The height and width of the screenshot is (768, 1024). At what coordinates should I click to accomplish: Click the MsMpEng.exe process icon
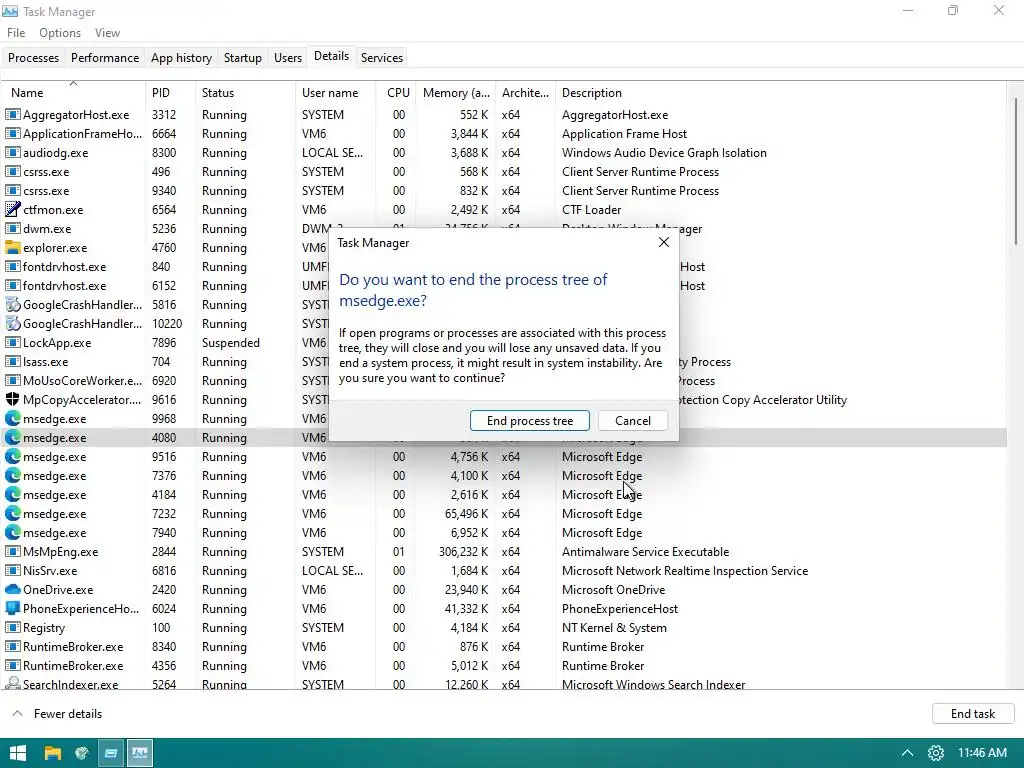click(12, 551)
